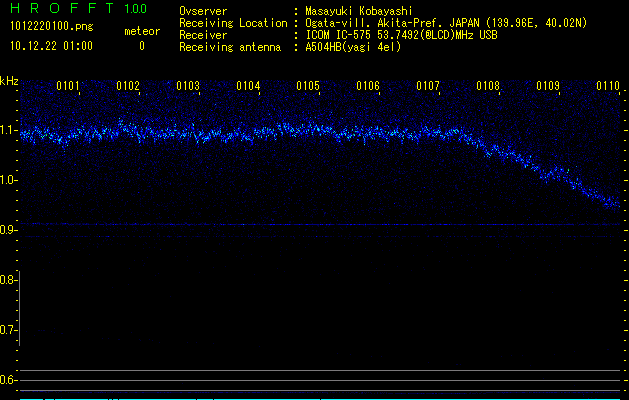Select the meteor count value 0
629x400 pixels.
pyautogui.click(x=141, y=46)
